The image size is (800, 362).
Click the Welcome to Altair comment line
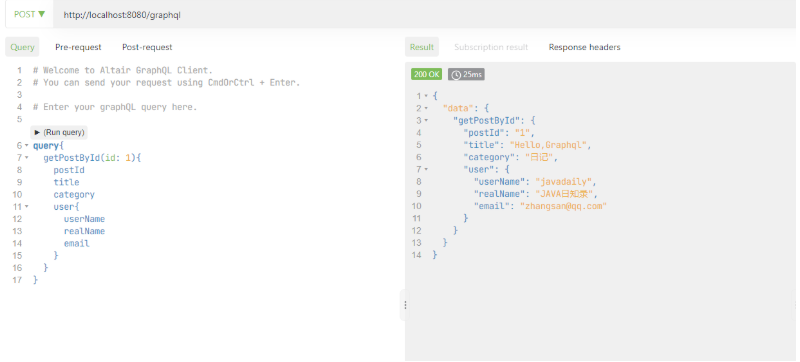pyautogui.click(x=123, y=70)
